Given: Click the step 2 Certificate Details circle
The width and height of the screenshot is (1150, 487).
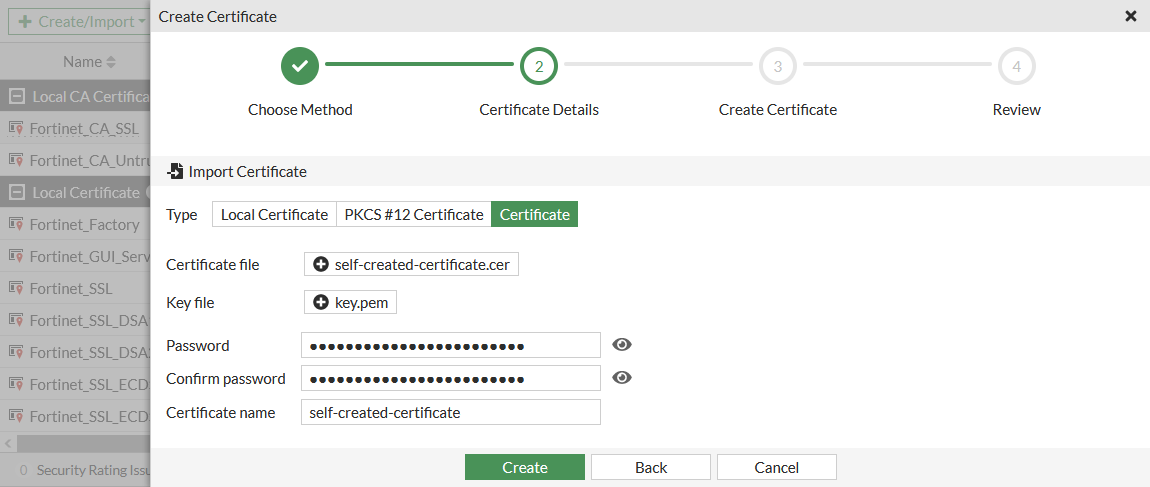Looking at the screenshot, I should click(539, 66).
